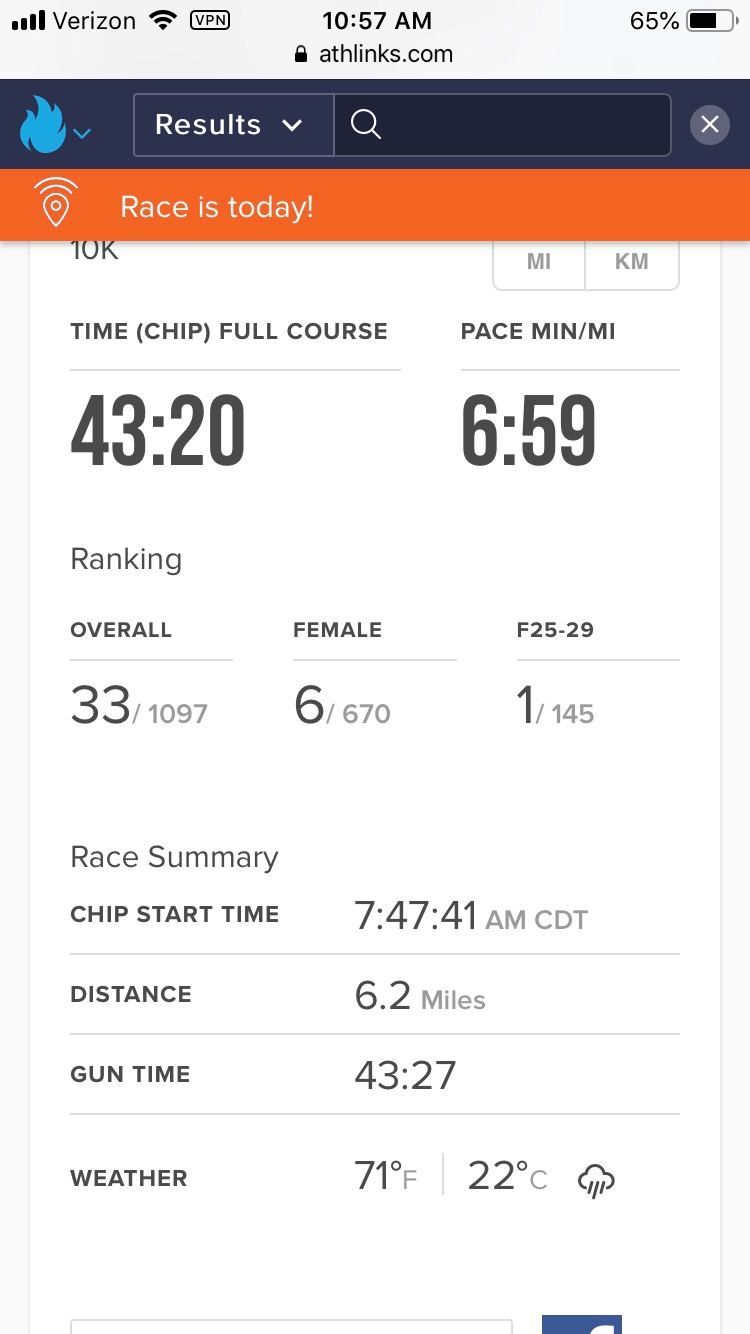Tap the athlinks.com address bar URL
This screenshot has height=1334, width=750.
386,54
